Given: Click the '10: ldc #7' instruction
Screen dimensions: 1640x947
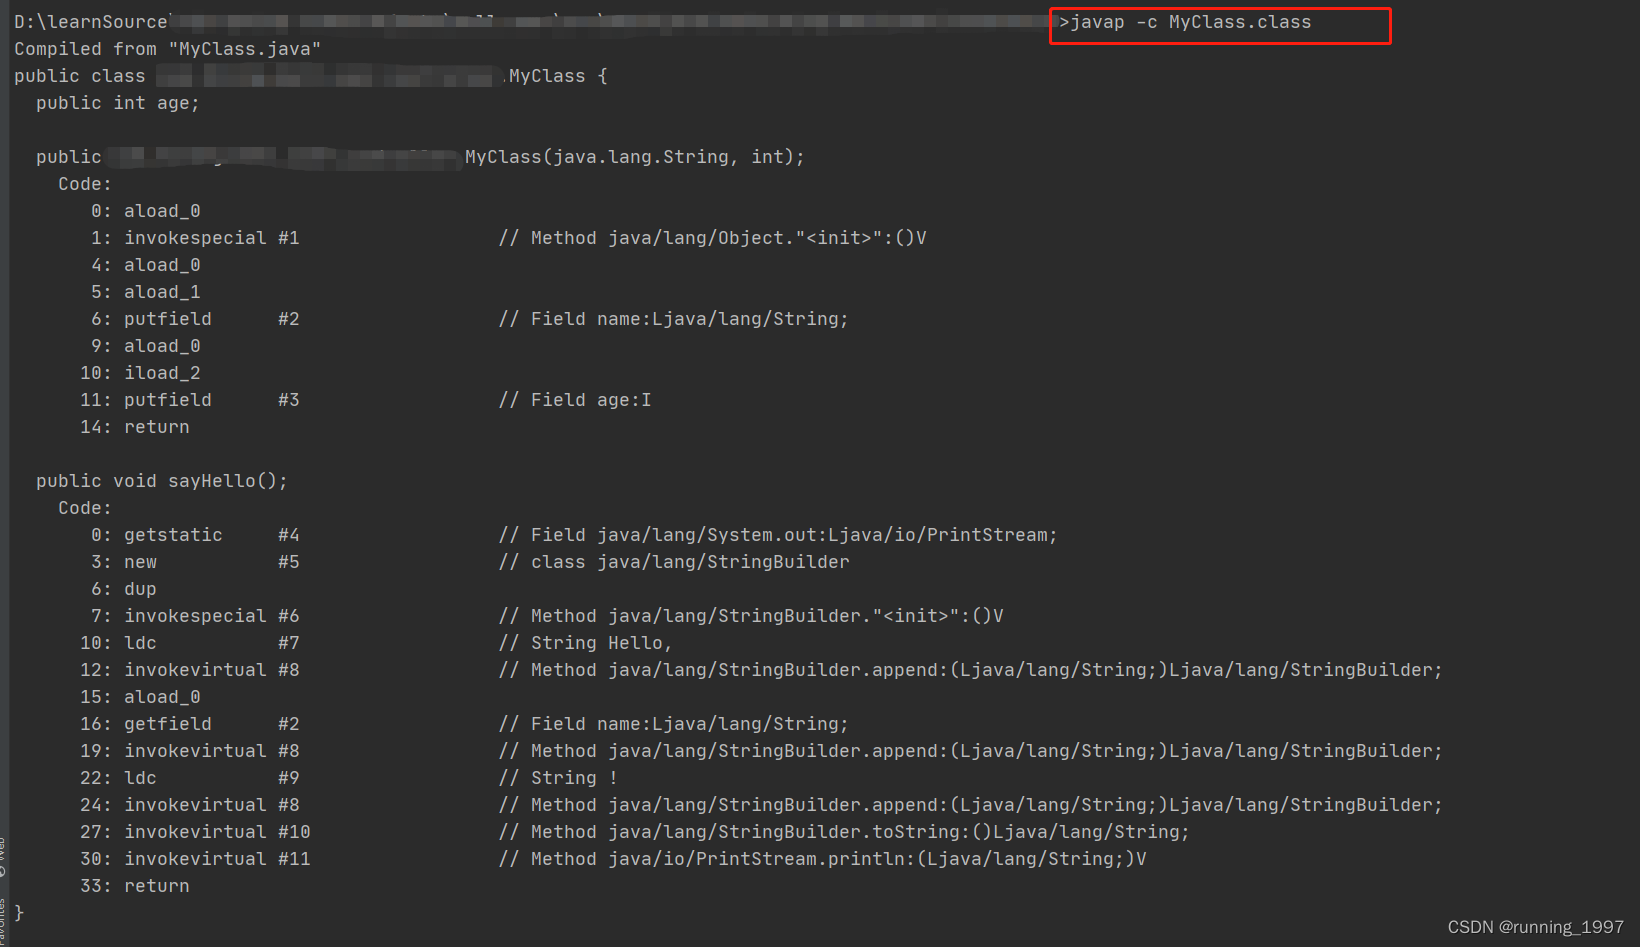Looking at the screenshot, I should (190, 643).
